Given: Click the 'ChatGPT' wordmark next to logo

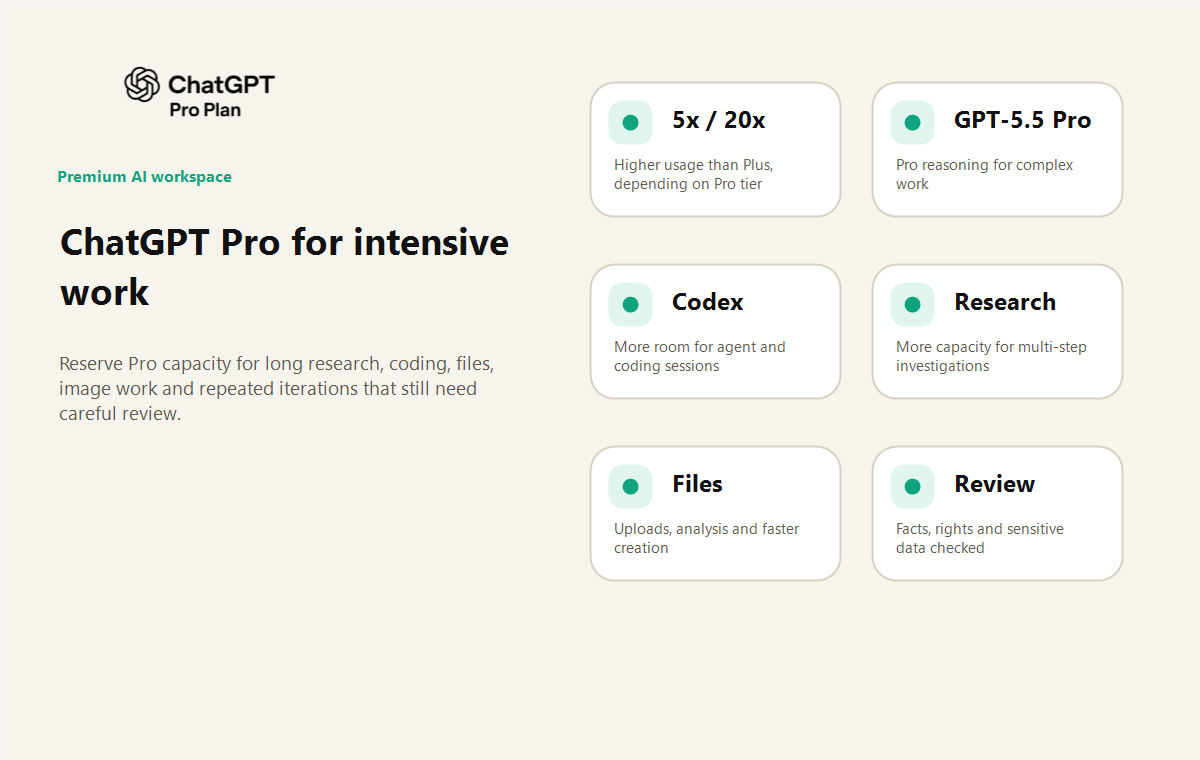Looking at the screenshot, I should click(221, 84).
